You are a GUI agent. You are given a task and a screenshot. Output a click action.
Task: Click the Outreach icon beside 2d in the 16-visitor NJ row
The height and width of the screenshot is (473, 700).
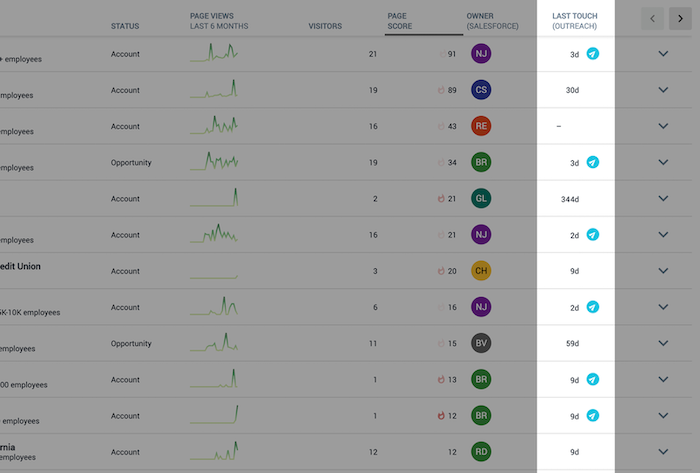tap(592, 234)
